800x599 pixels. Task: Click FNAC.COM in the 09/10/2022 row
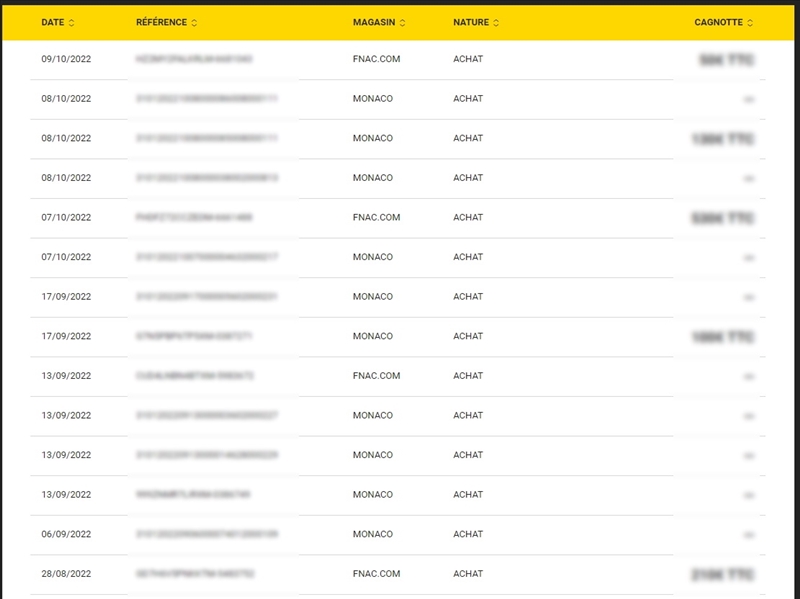376,59
